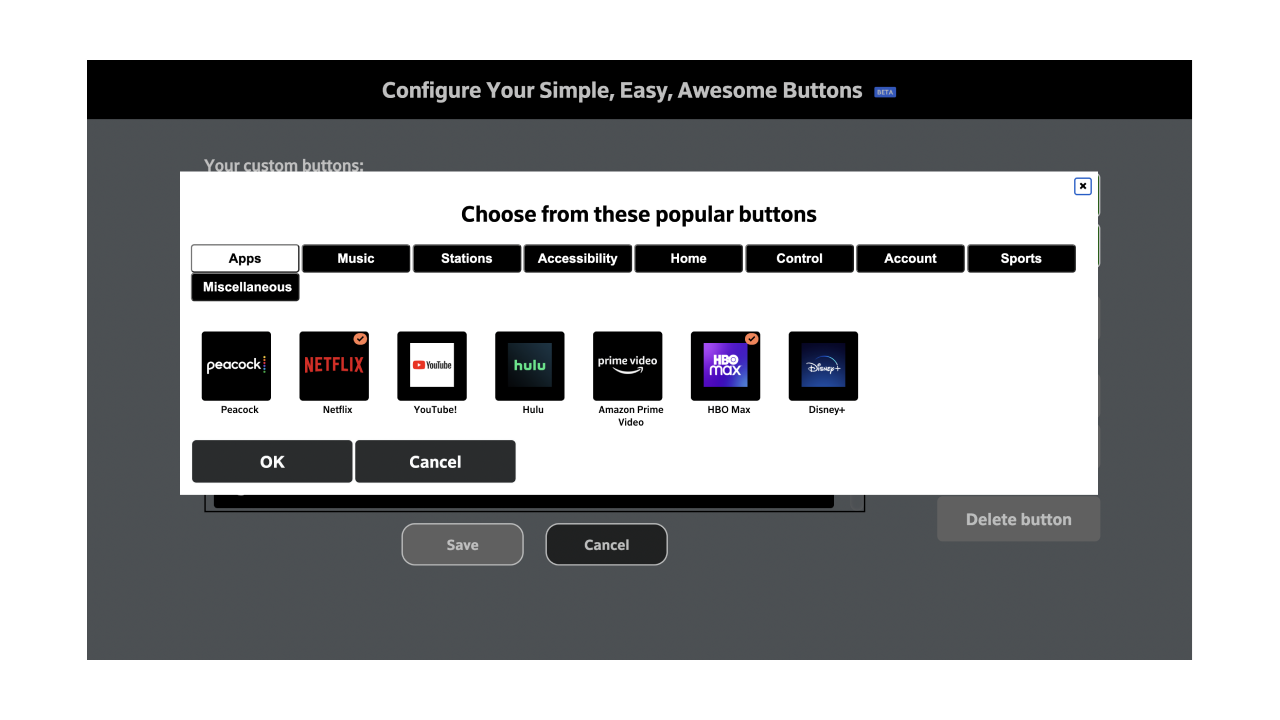Select the Hulu app icon
Image resolution: width=1280 pixels, height=720 pixels.
pos(530,366)
